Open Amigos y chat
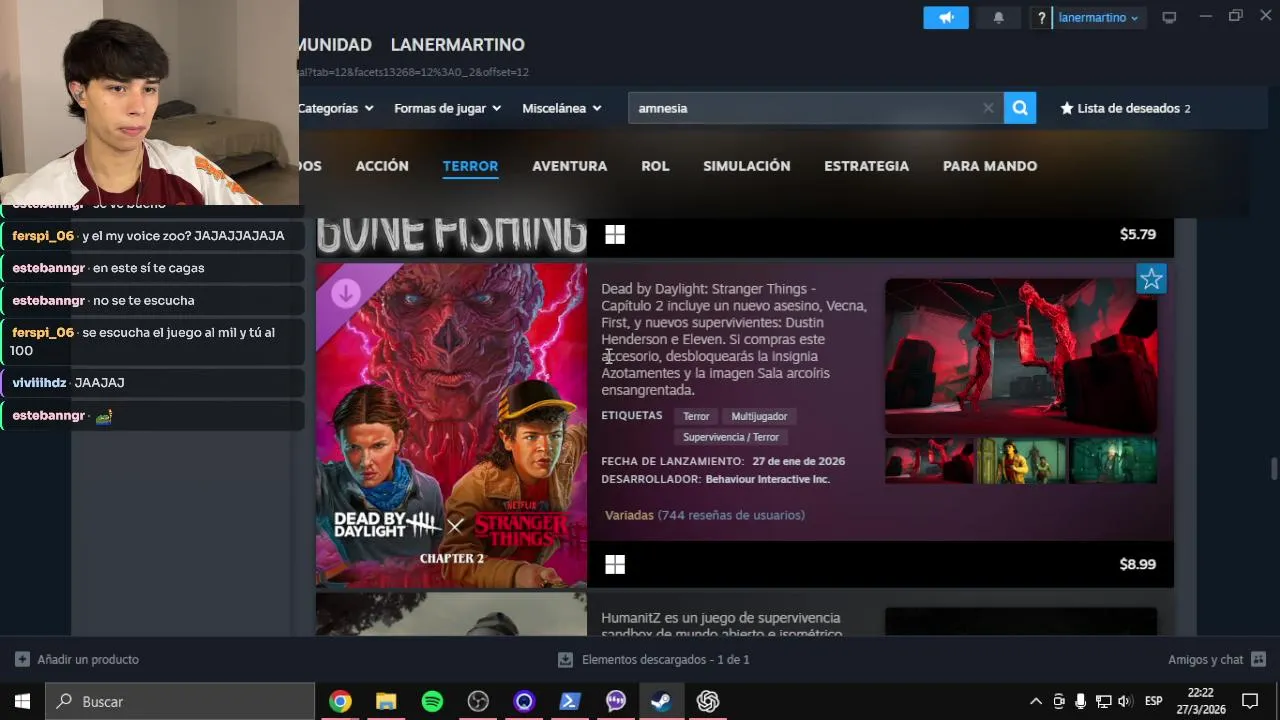 point(1217,660)
